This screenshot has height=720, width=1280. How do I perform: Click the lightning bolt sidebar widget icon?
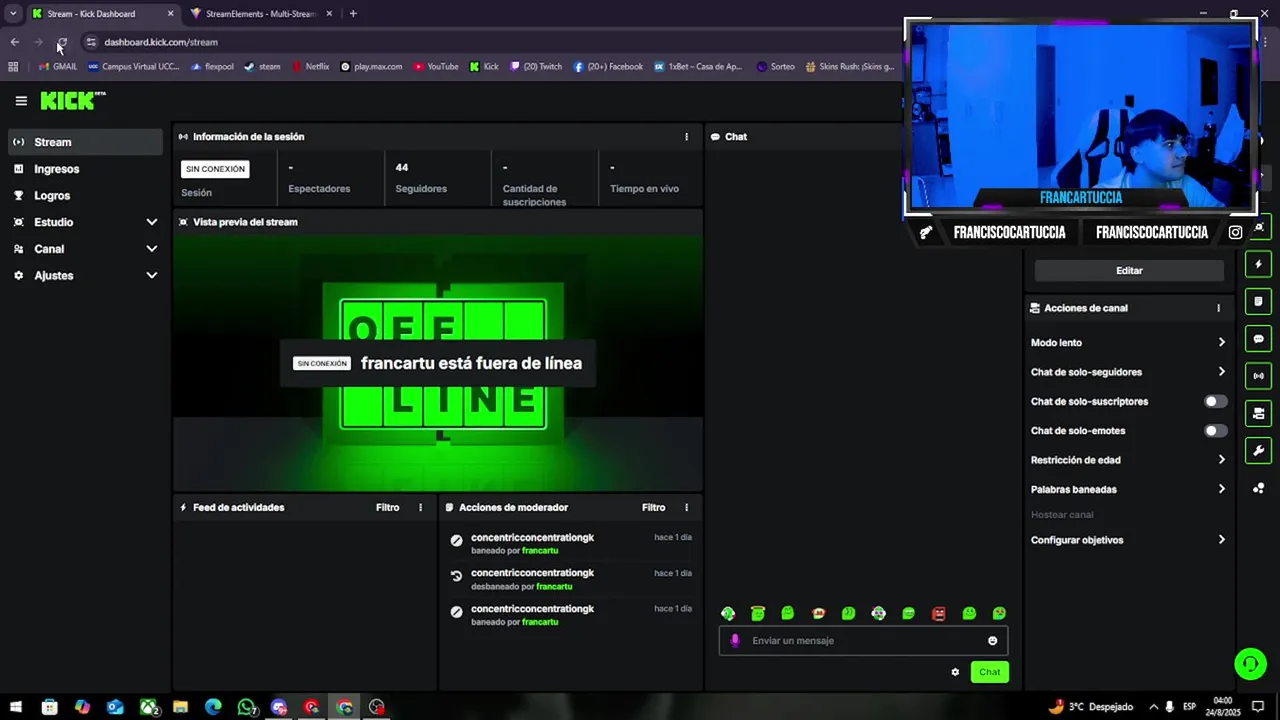pyautogui.click(x=1259, y=264)
